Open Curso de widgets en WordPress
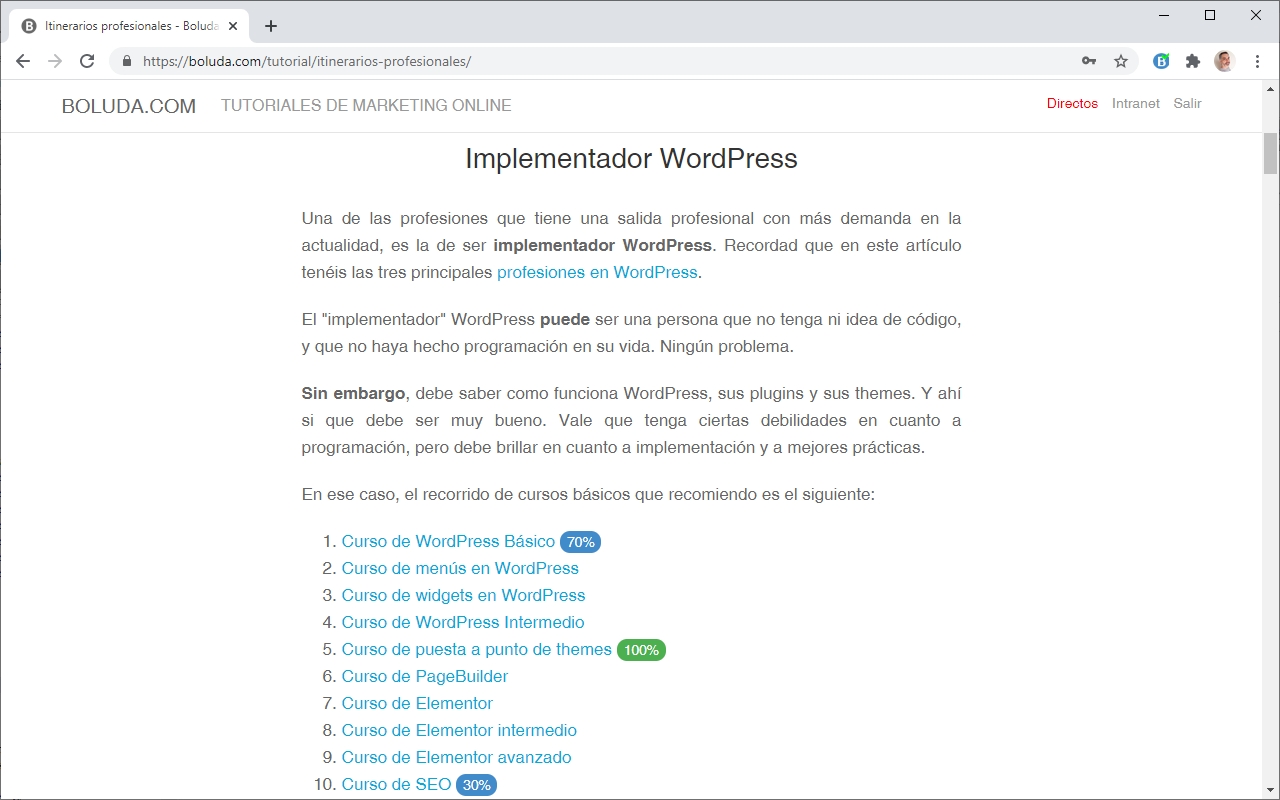 coord(464,595)
